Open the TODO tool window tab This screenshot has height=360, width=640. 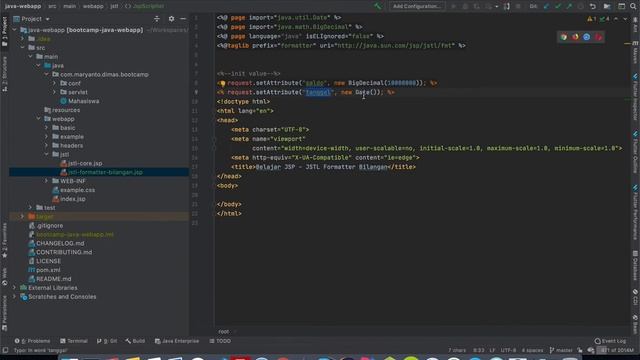pos(220,341)
